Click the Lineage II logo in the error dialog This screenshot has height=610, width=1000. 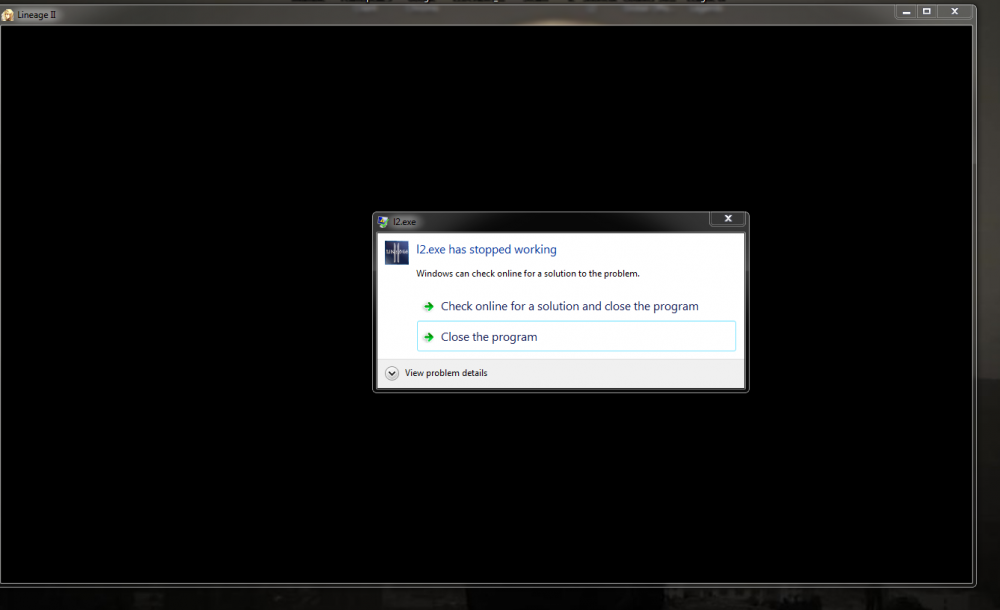(x=396, y=252)
